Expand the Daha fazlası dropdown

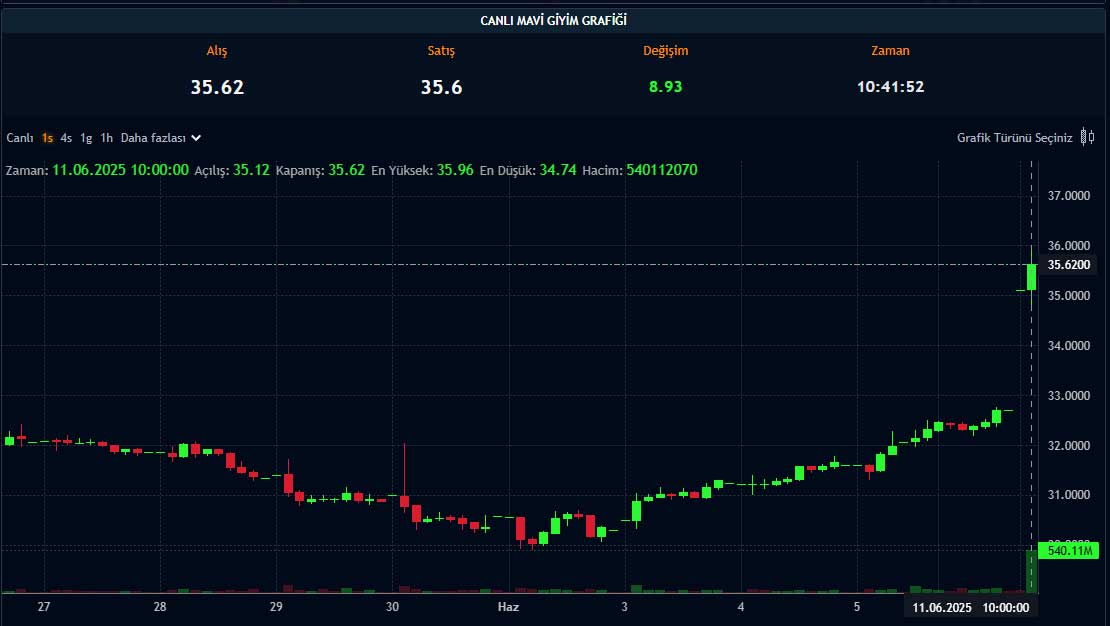pos(161,138)
